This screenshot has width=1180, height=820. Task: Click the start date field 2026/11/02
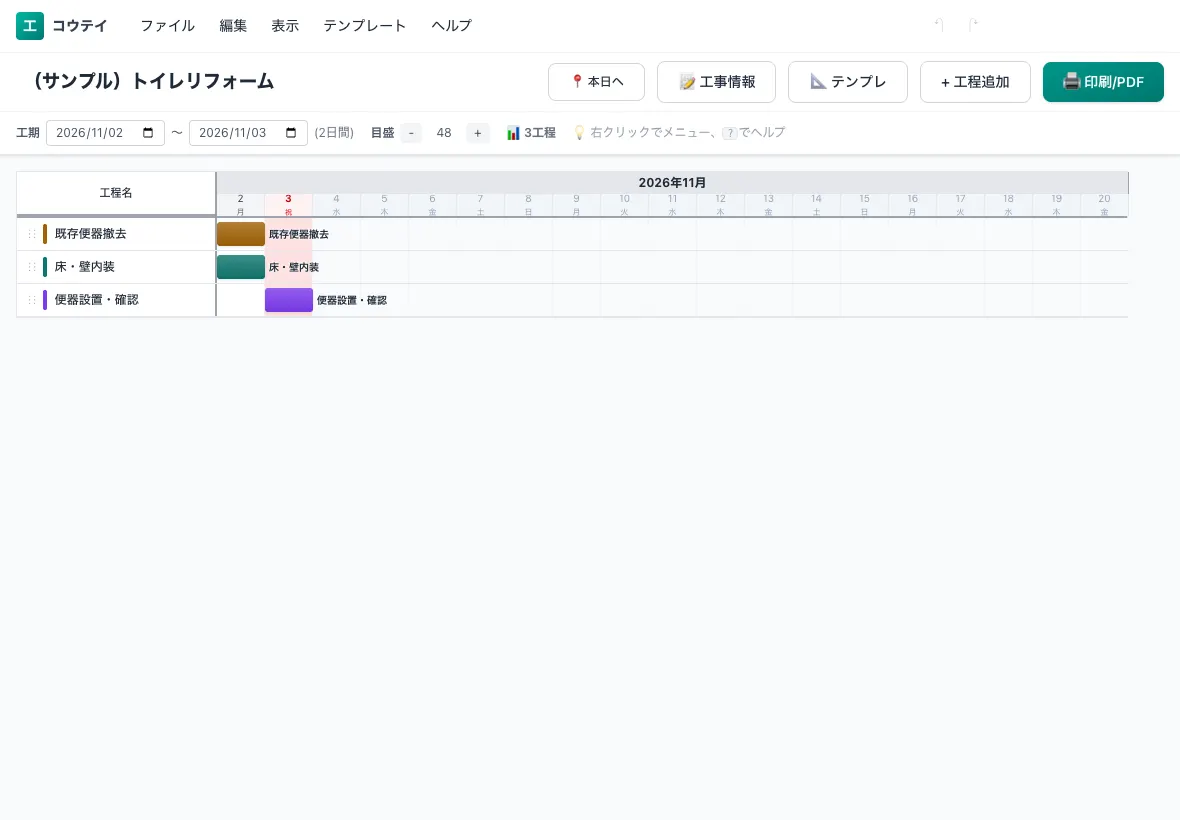(x=105, y=133)
